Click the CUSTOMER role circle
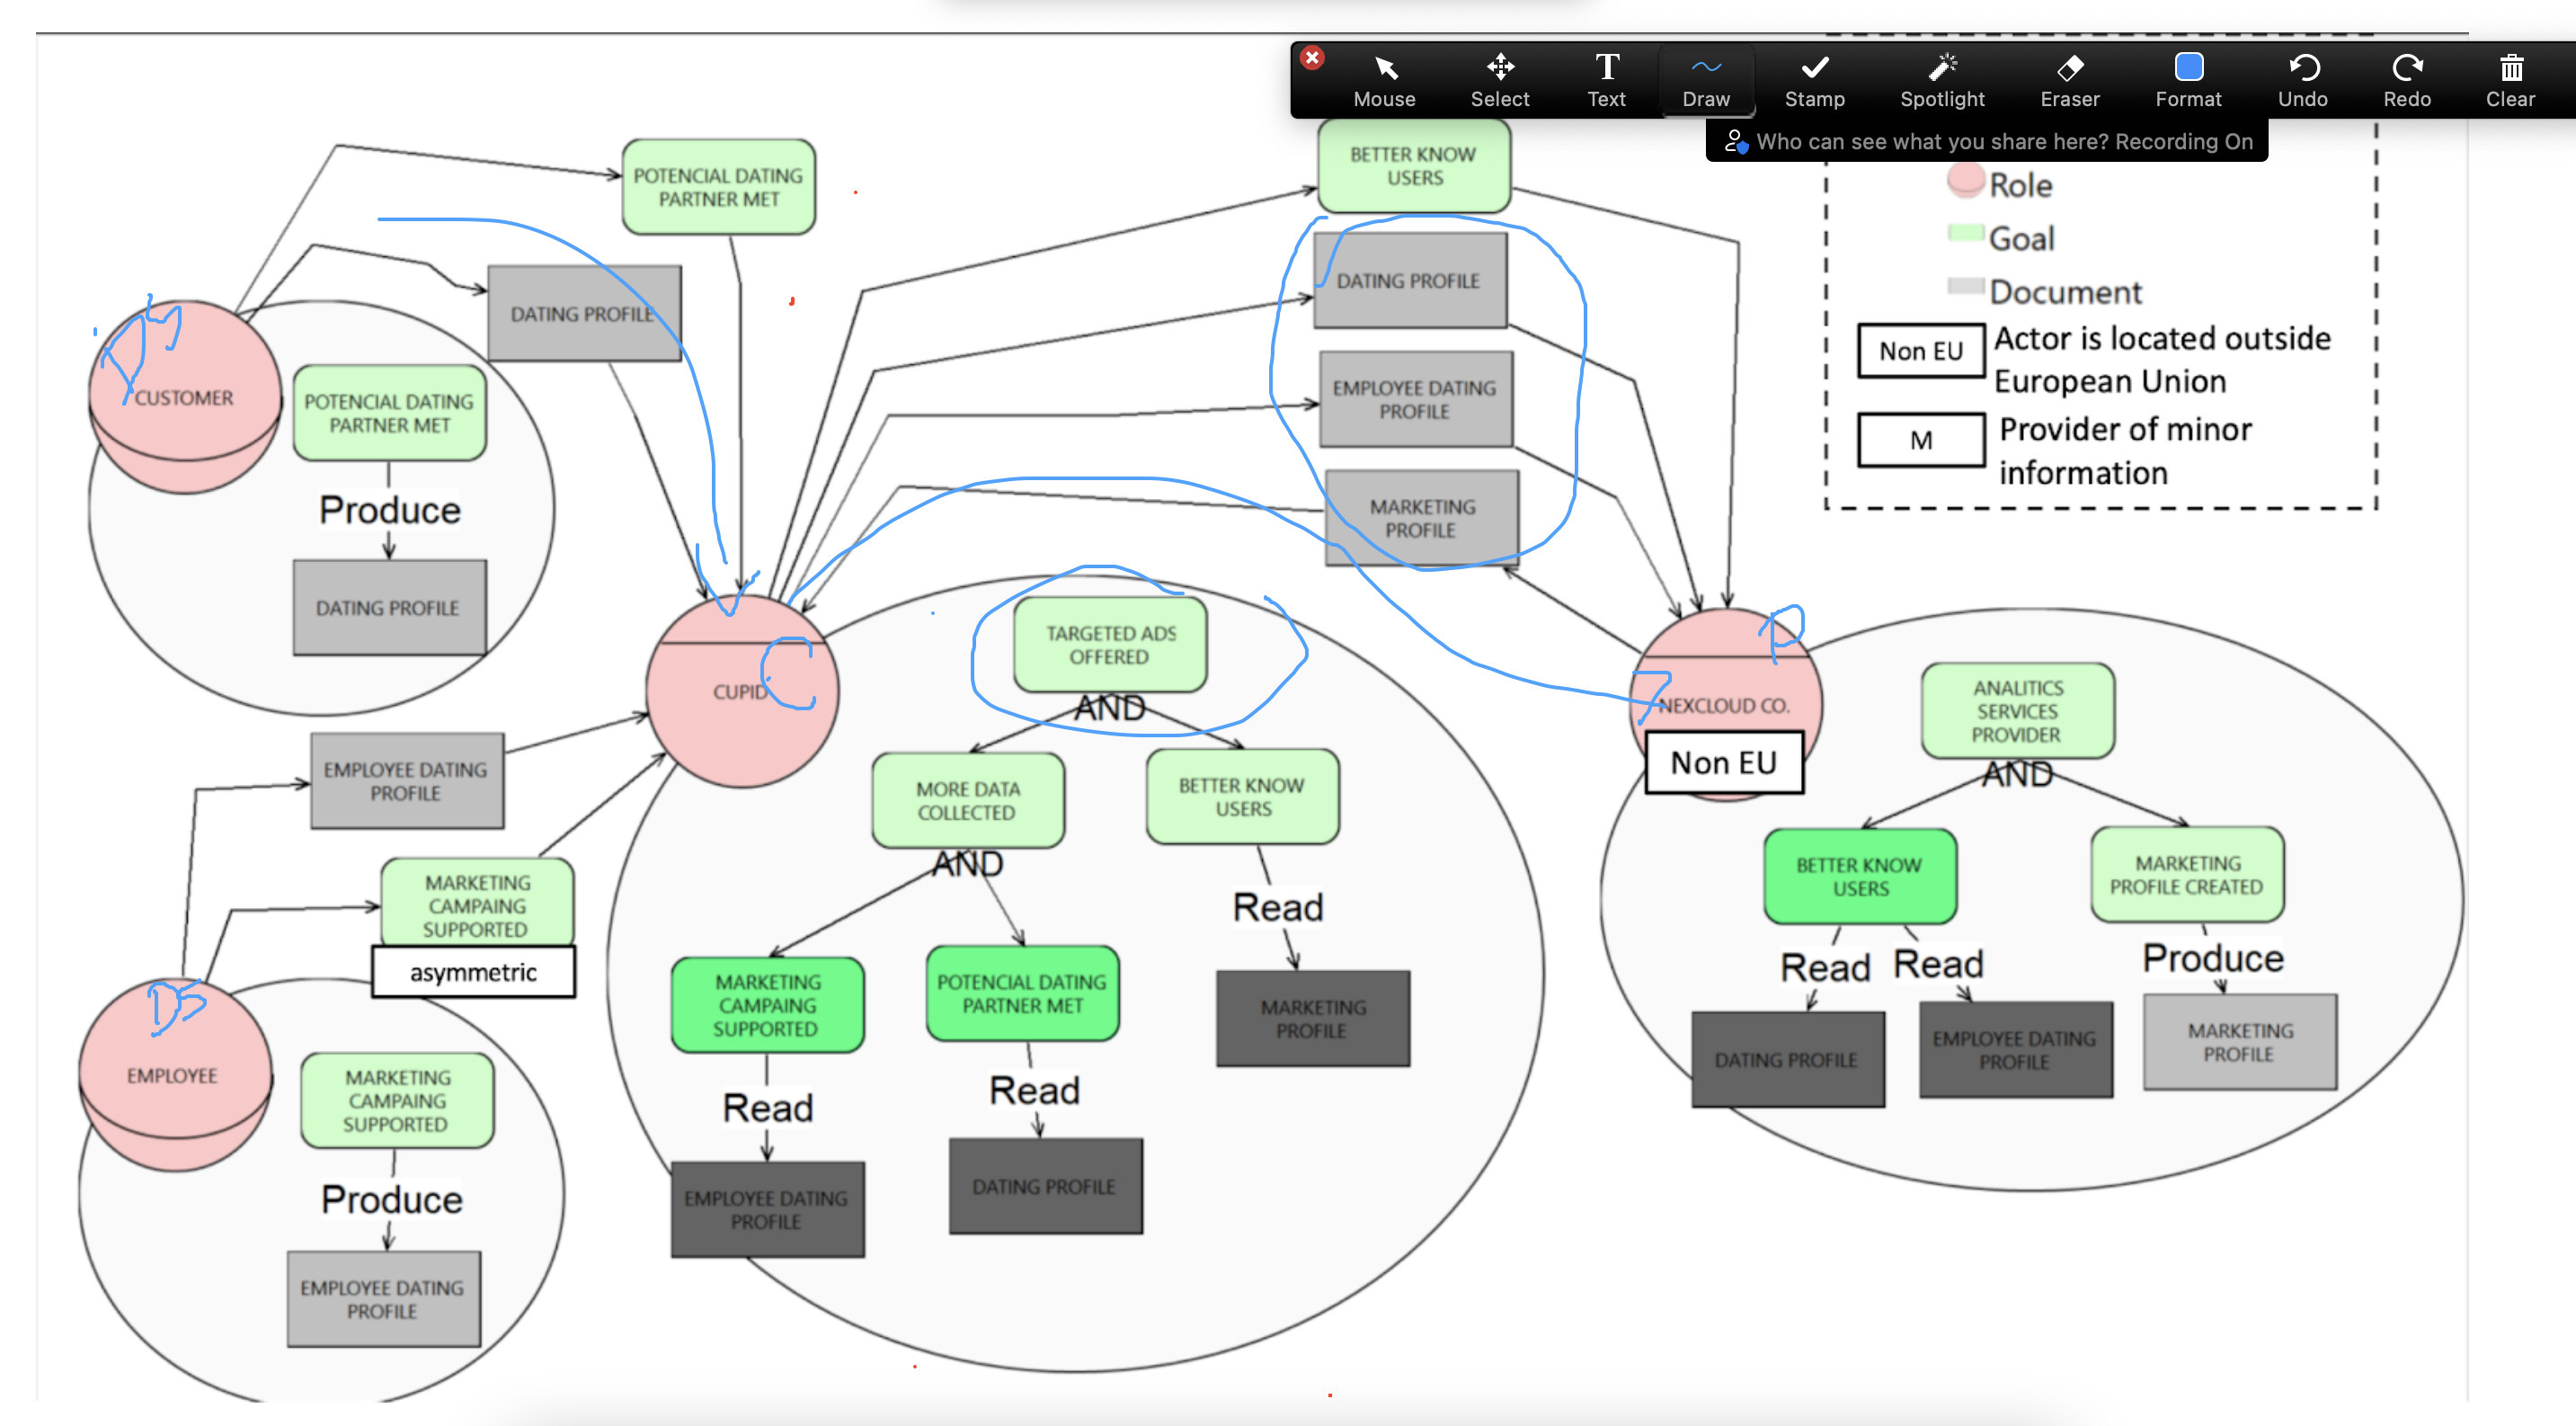This screenshot has height=1426, width=2576. pyautogui.click(x=184, y=398)
